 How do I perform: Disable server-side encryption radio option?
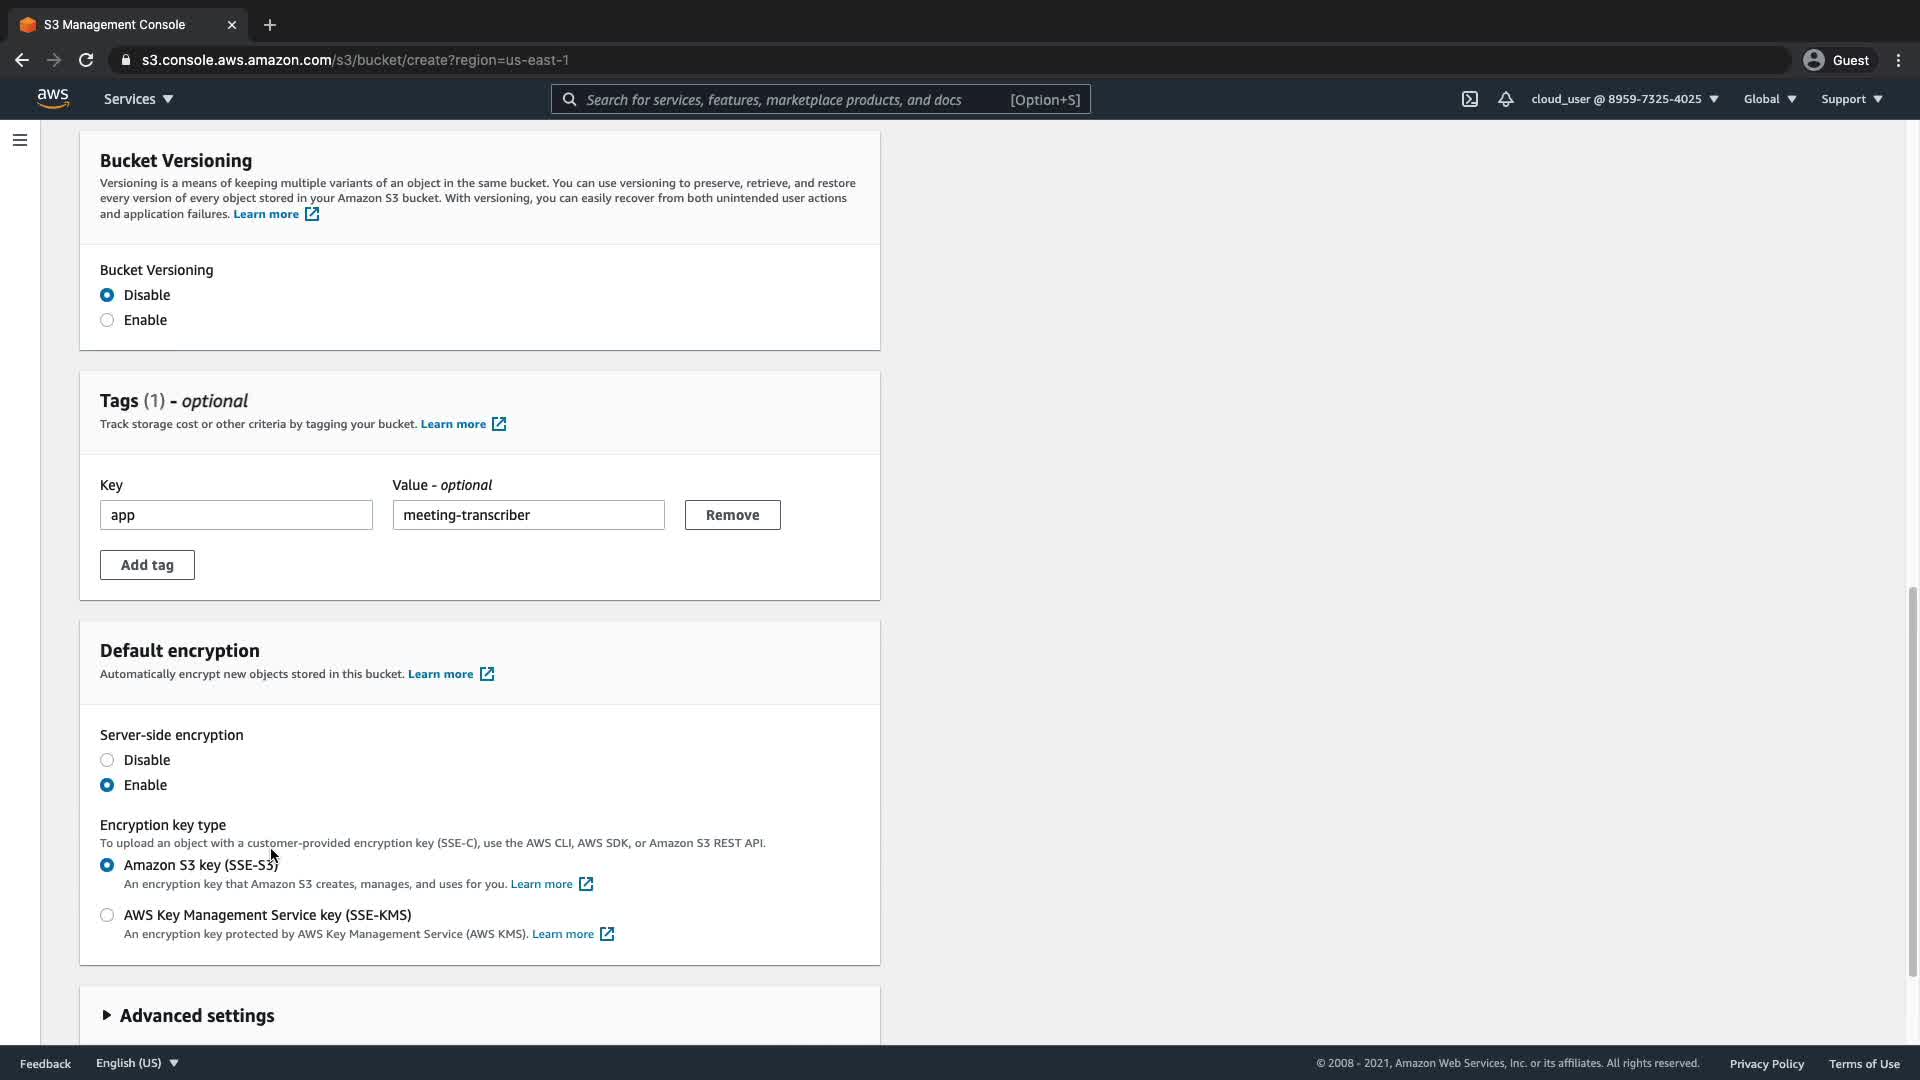click(x=107, y=760)
